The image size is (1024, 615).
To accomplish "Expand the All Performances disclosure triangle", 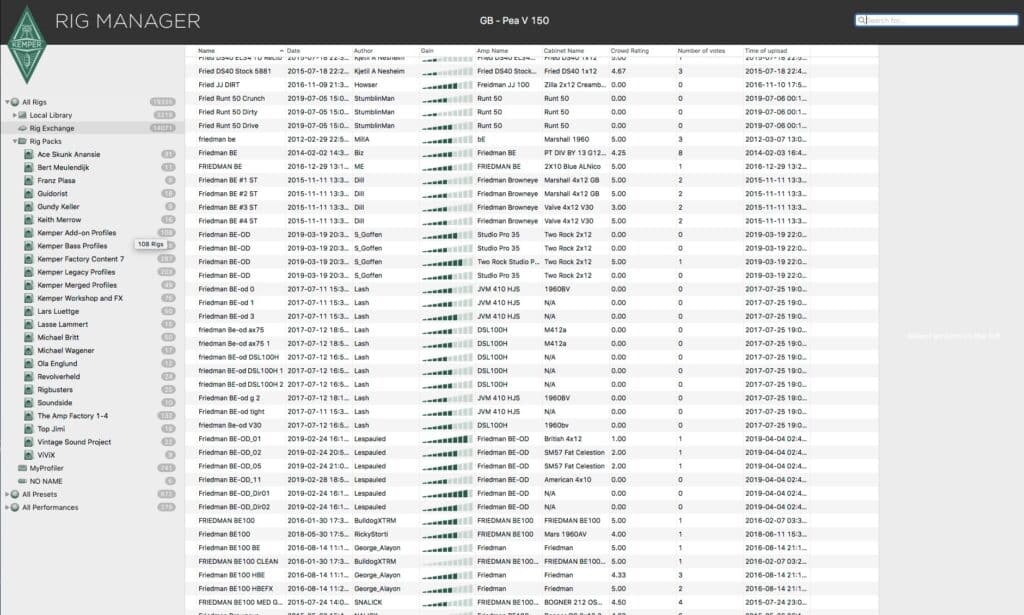I will point(7,507).
